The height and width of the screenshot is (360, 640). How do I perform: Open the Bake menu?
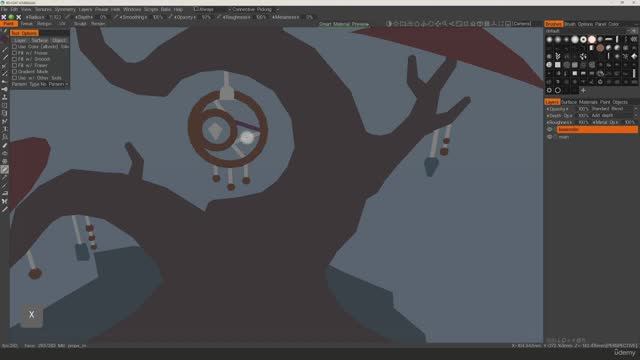click(x=166, y=9)
